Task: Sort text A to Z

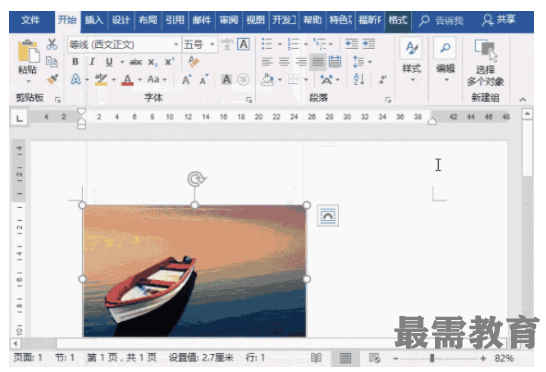Action: coord(359,79)
